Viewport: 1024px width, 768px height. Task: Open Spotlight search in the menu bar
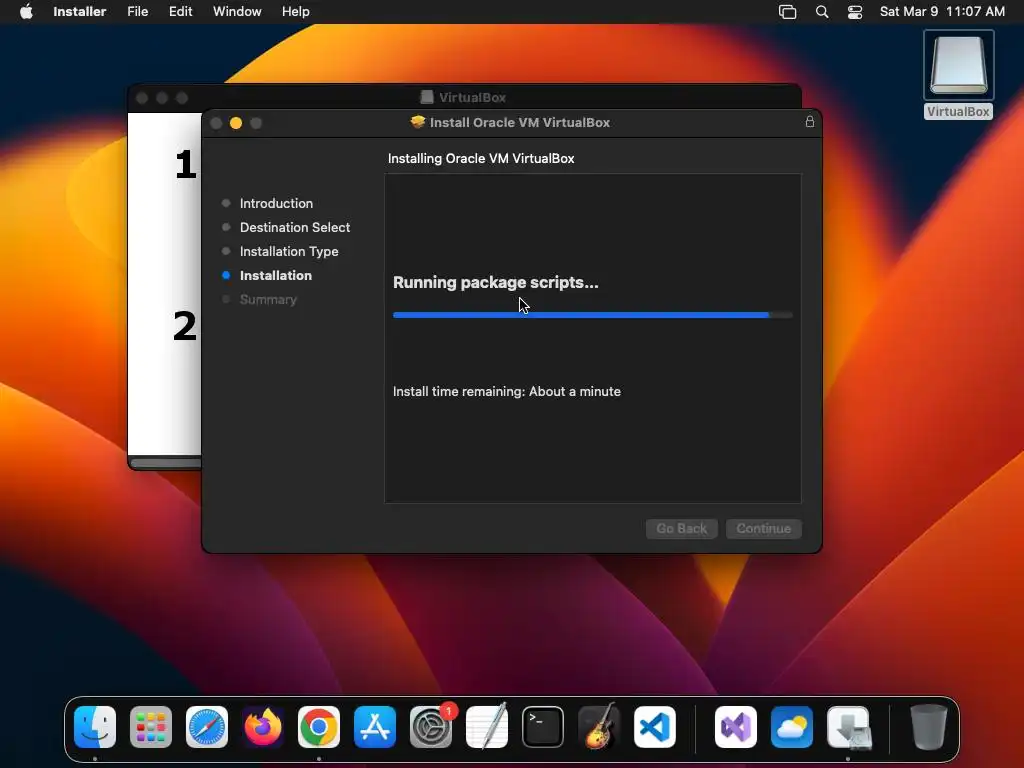[x=822, y=12]
